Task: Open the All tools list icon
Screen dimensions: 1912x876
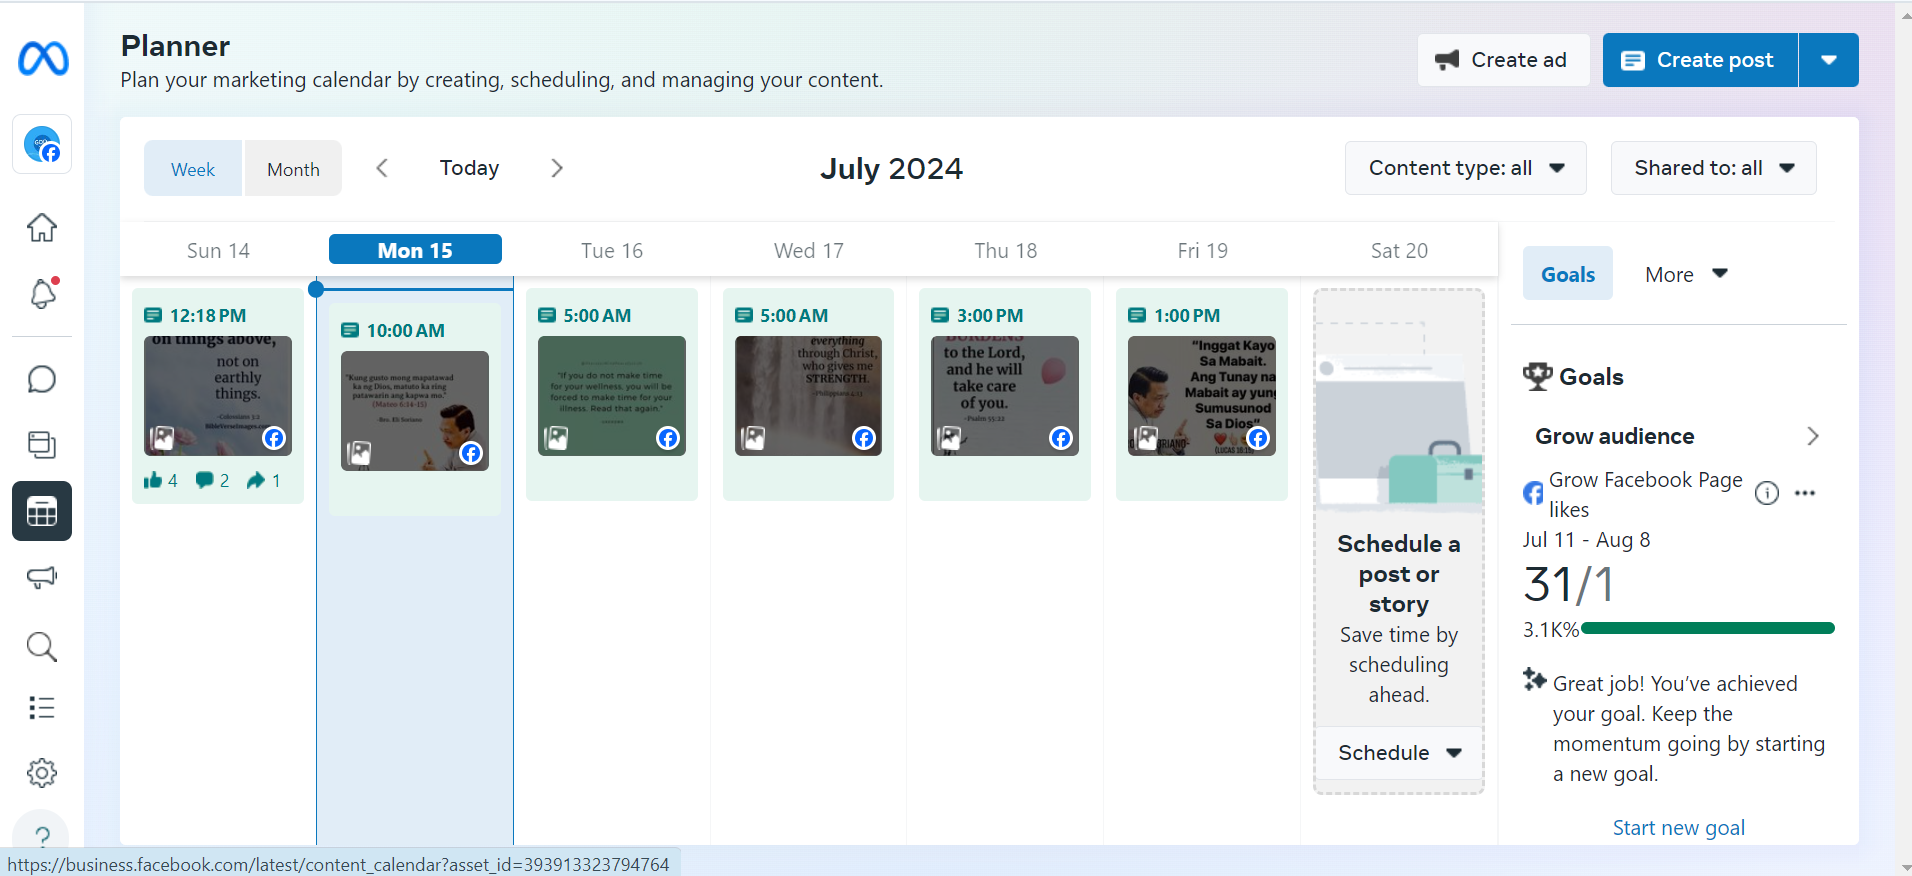Action: [42, 708]
